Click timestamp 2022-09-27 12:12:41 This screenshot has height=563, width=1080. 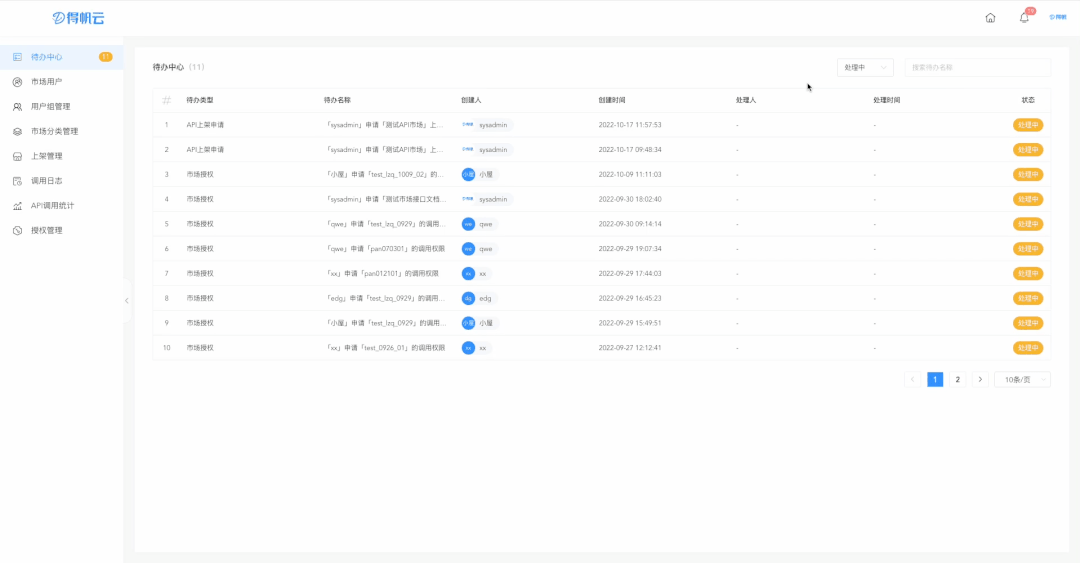point(630,348)
